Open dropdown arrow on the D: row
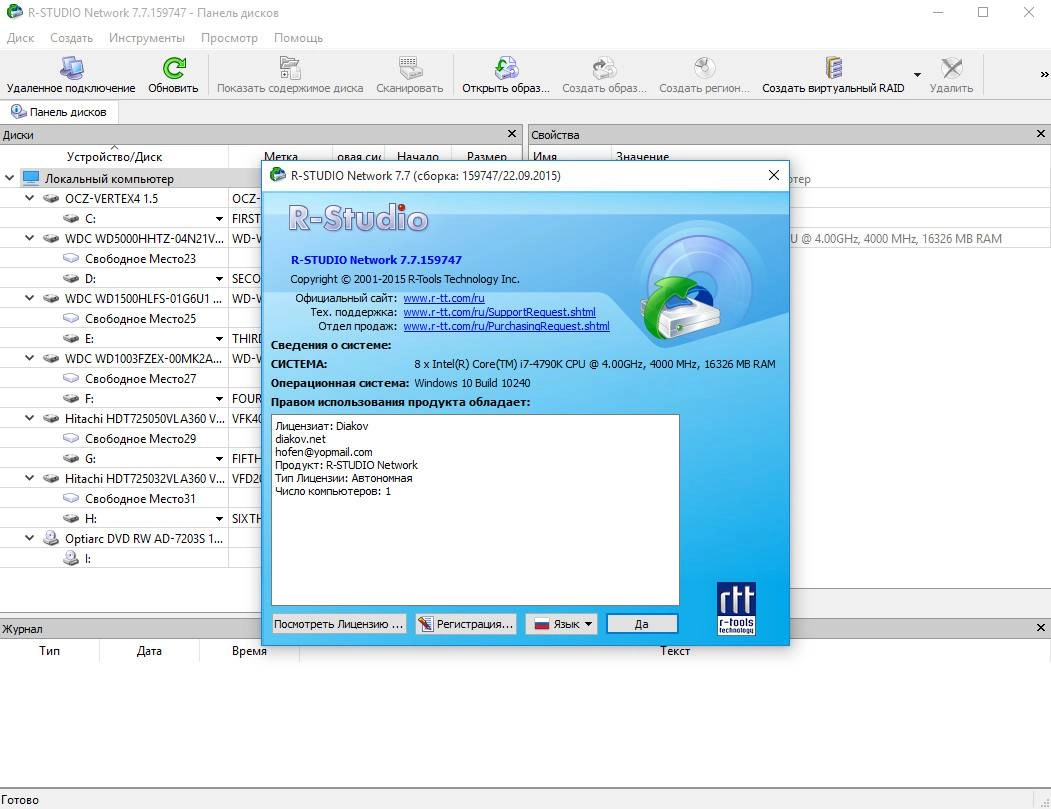This screenshot has height=809, width=1051. [219, 279]
